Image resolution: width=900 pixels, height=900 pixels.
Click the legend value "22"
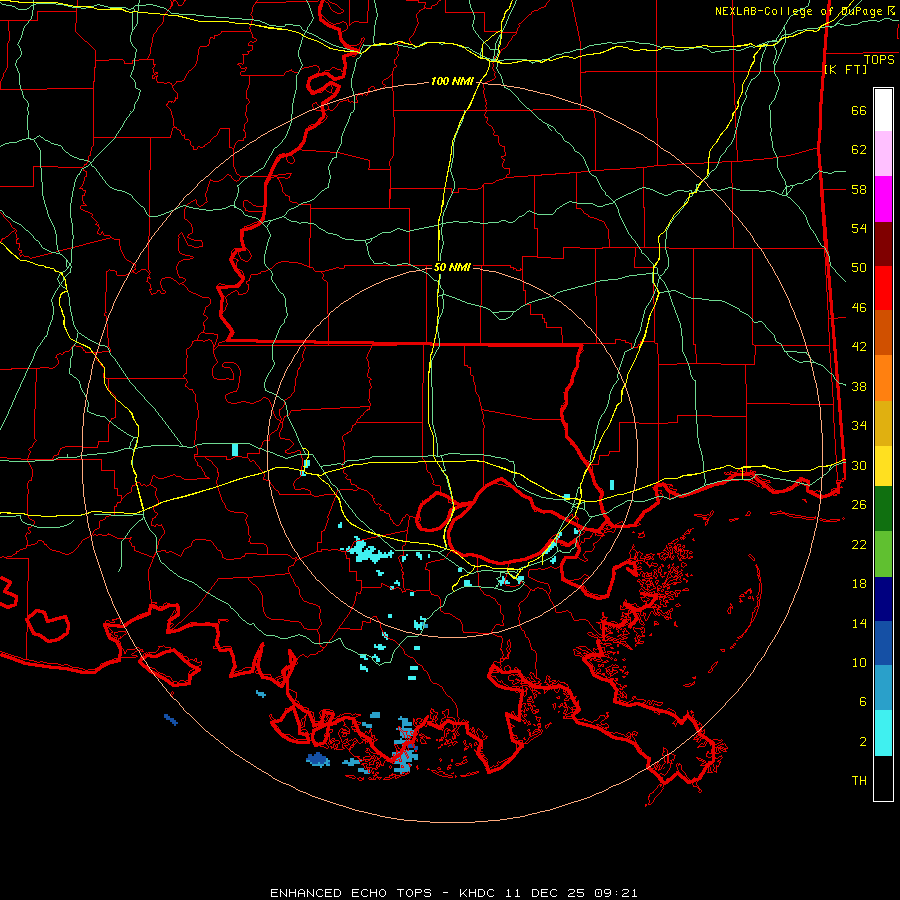coord(859,544)
